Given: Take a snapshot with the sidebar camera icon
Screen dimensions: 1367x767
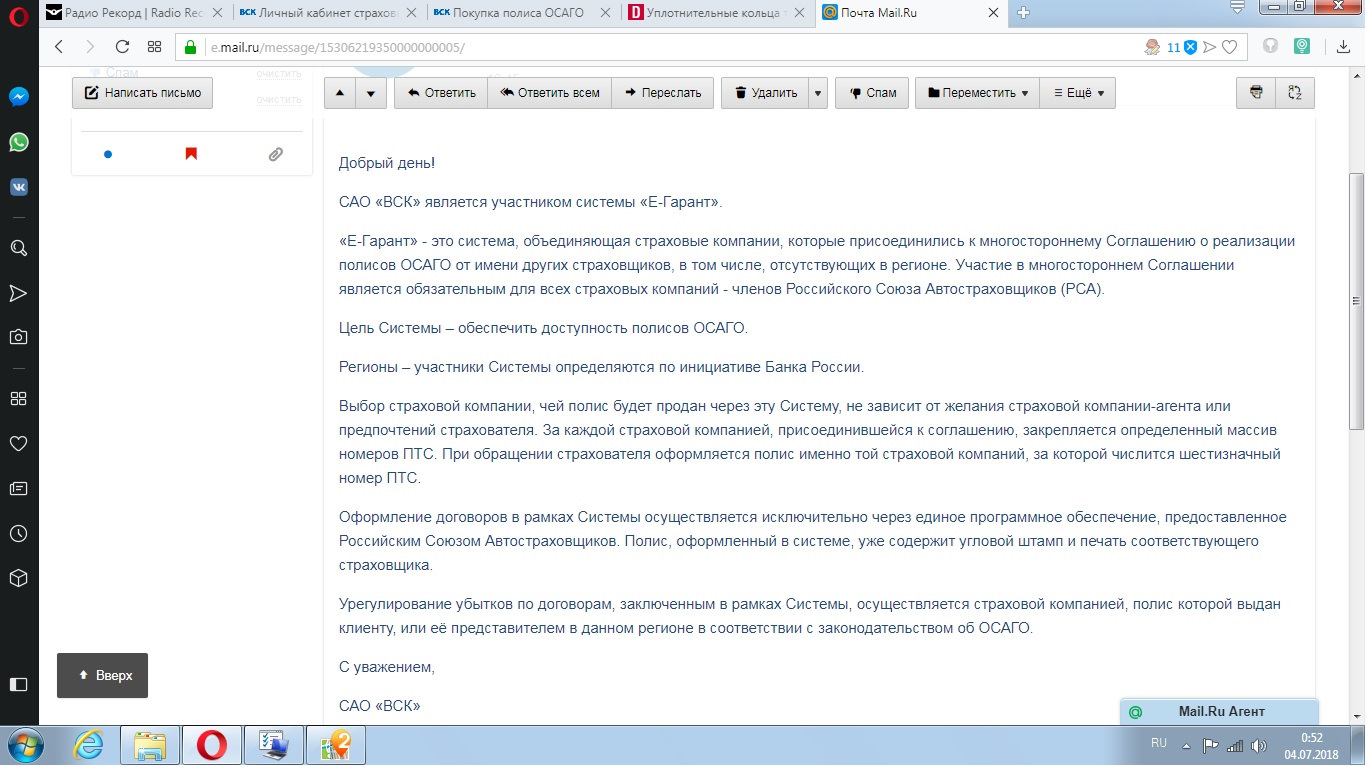Looking at the screenshot, I should pyautogui.click(x=18, y=337).
